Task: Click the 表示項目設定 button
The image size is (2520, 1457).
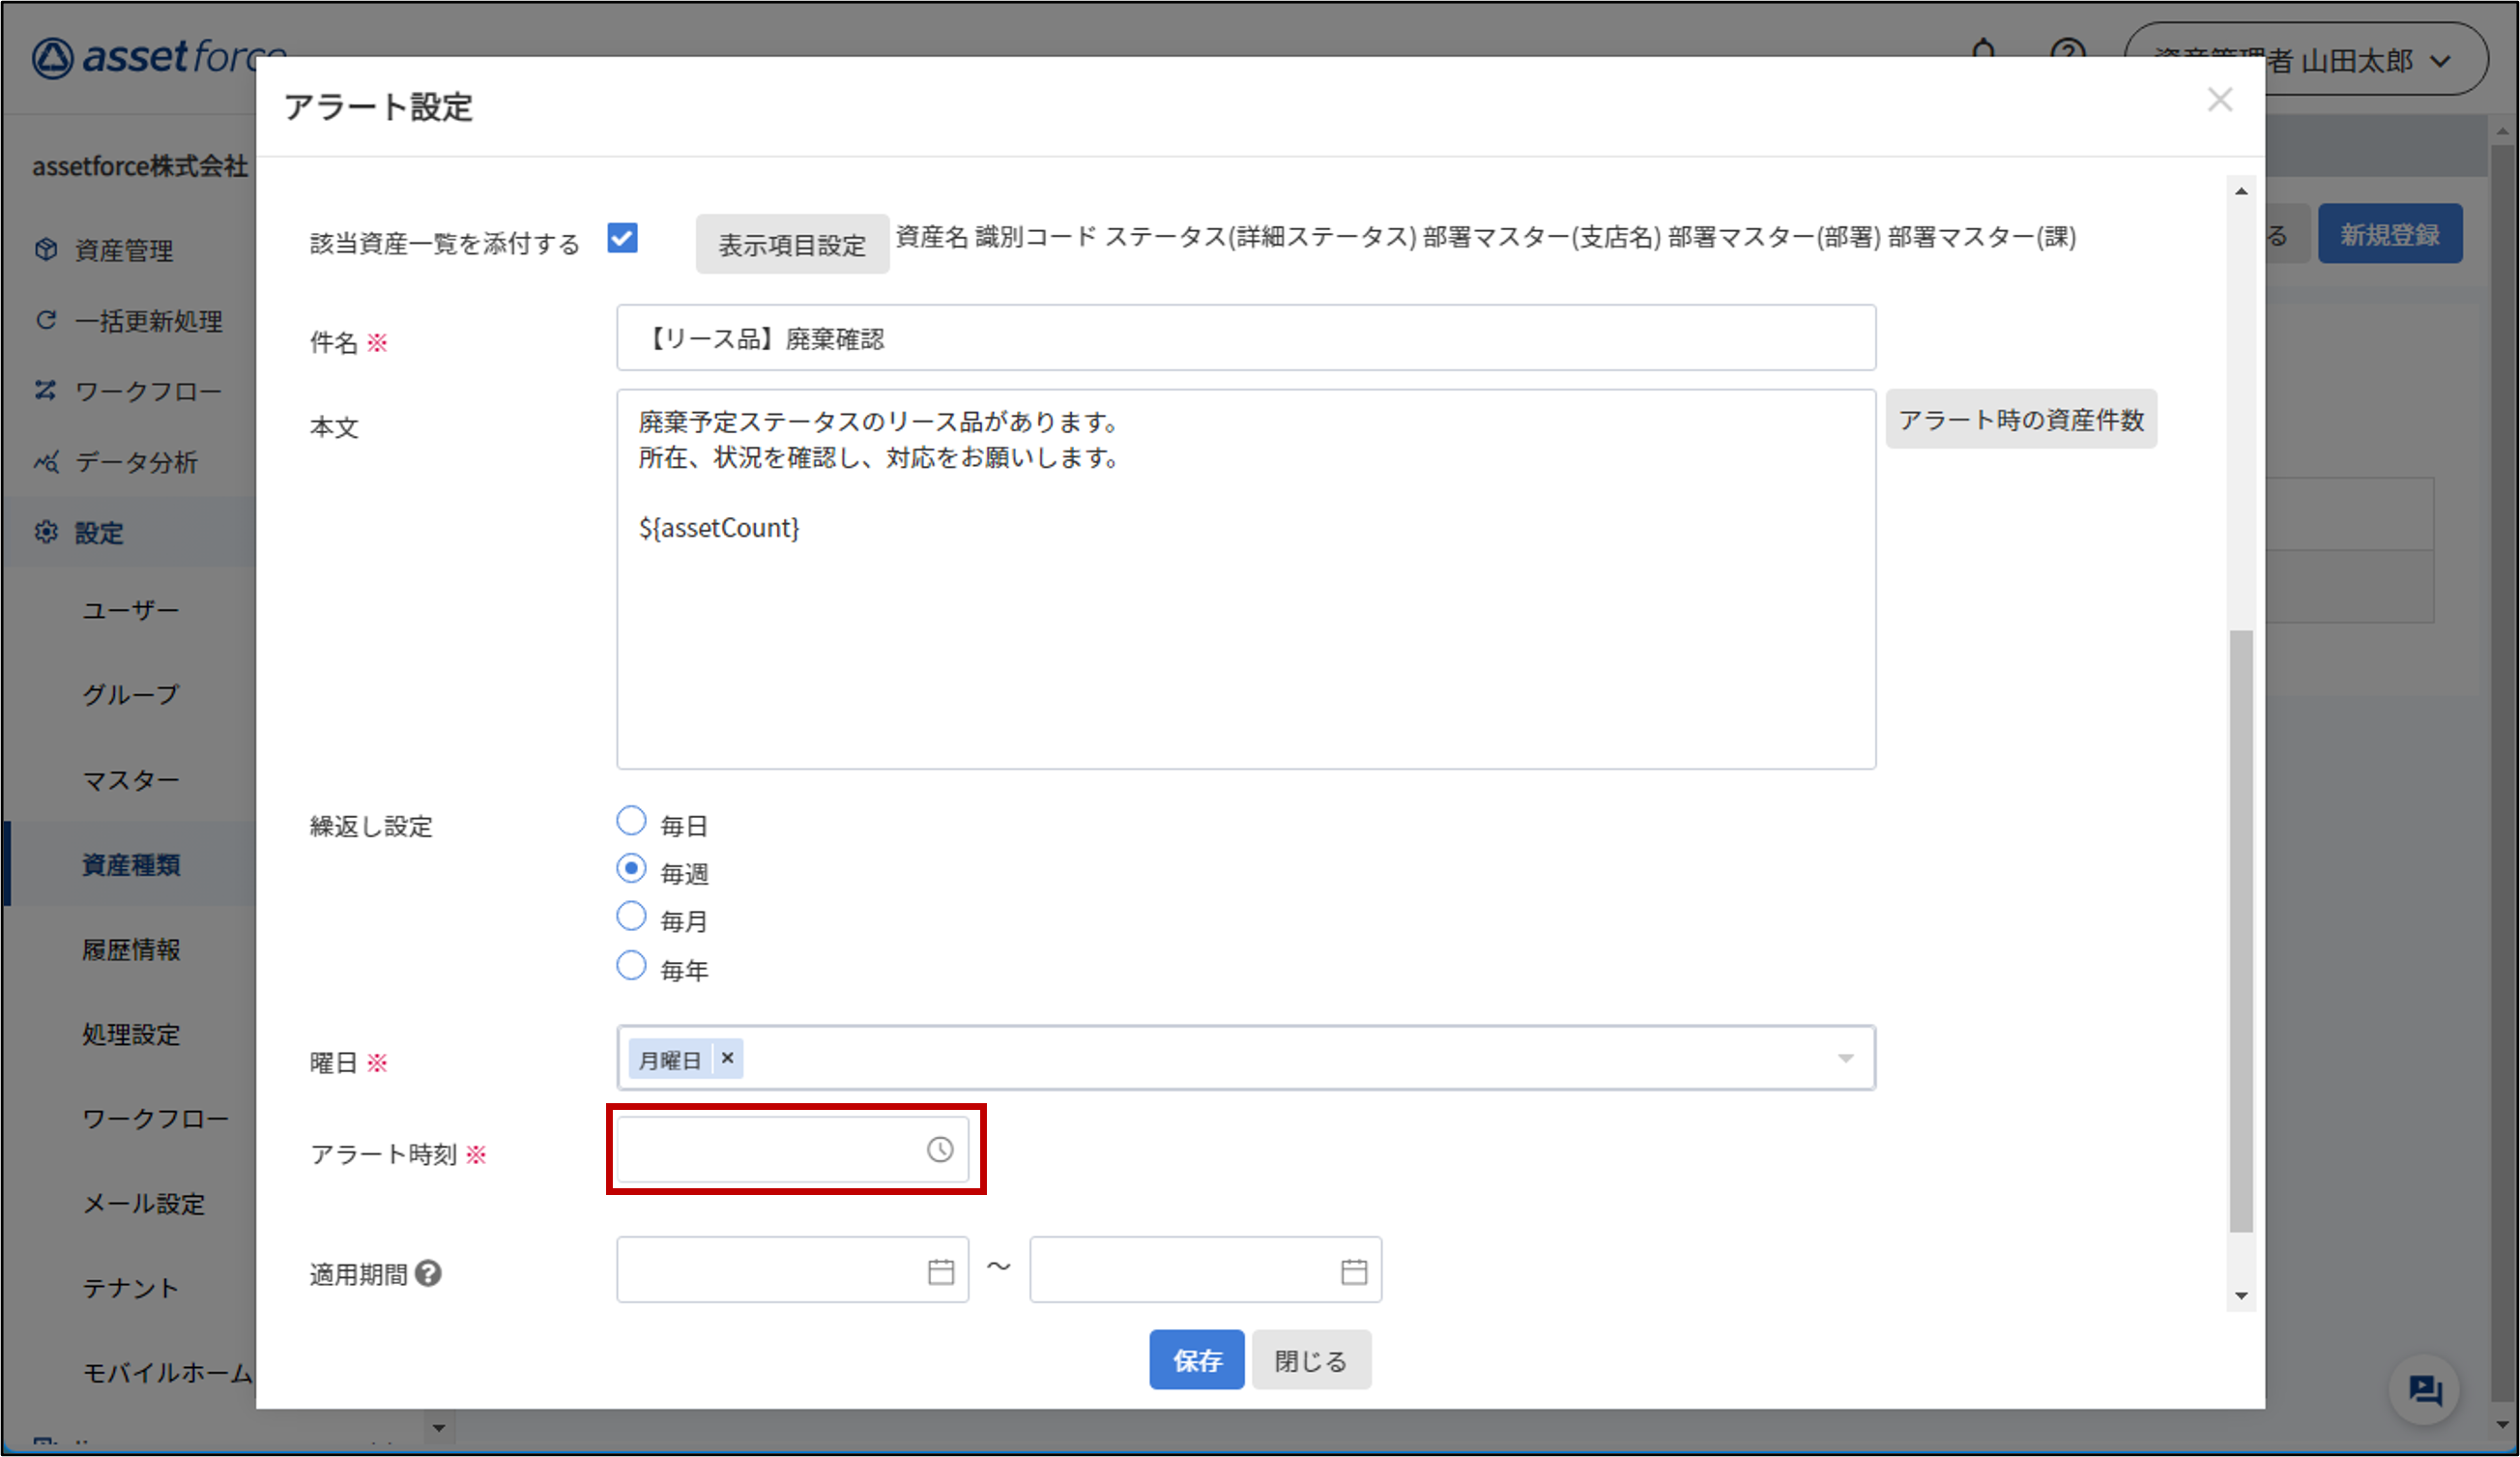Action: (792, 244)
